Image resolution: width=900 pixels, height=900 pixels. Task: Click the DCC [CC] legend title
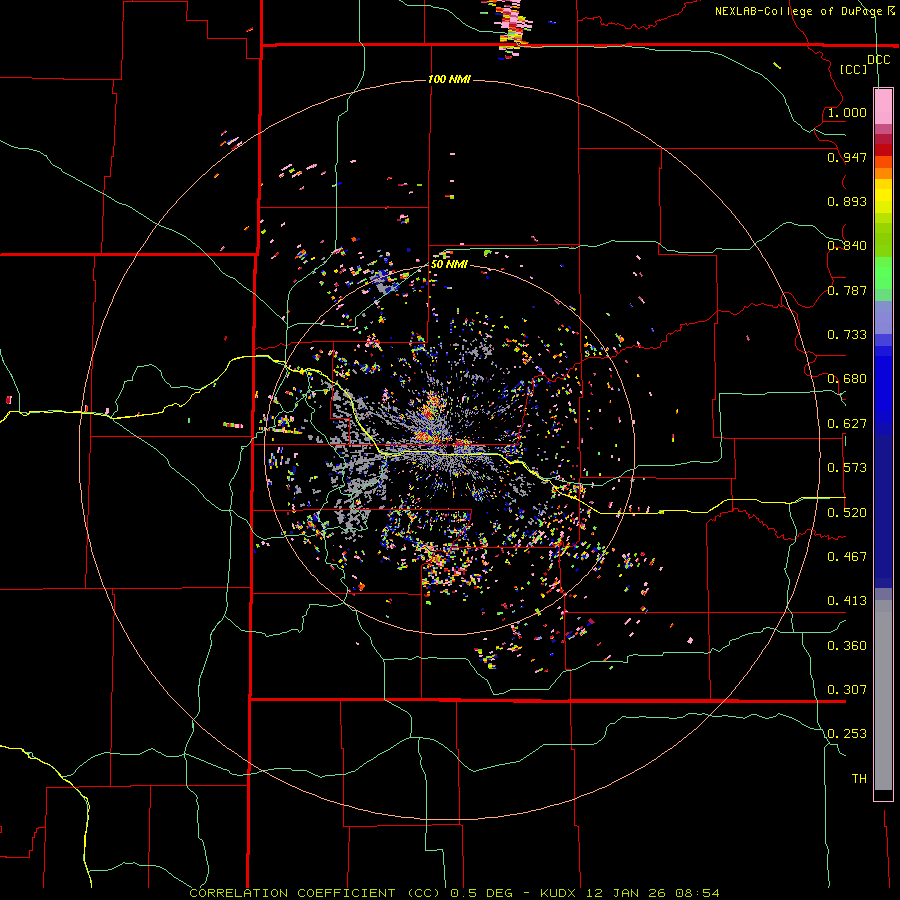[x=866, y=64]
